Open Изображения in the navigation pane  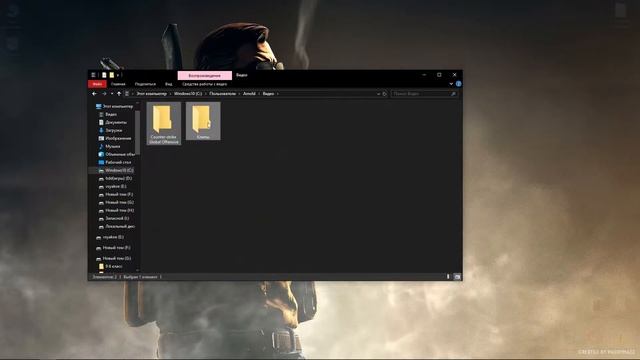(115, 138)
